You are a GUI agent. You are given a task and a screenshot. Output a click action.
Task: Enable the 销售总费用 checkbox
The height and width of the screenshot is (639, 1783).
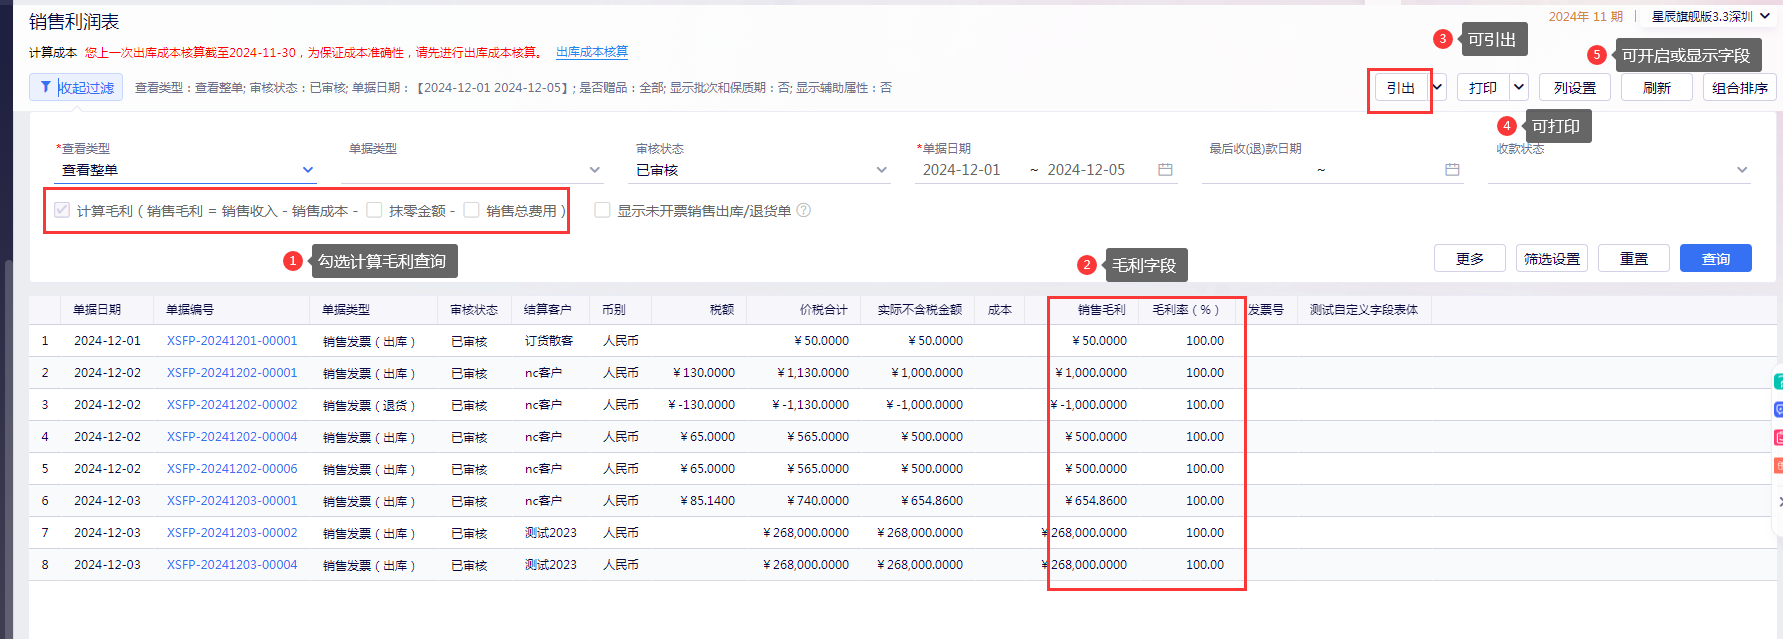tap(471, 210)
